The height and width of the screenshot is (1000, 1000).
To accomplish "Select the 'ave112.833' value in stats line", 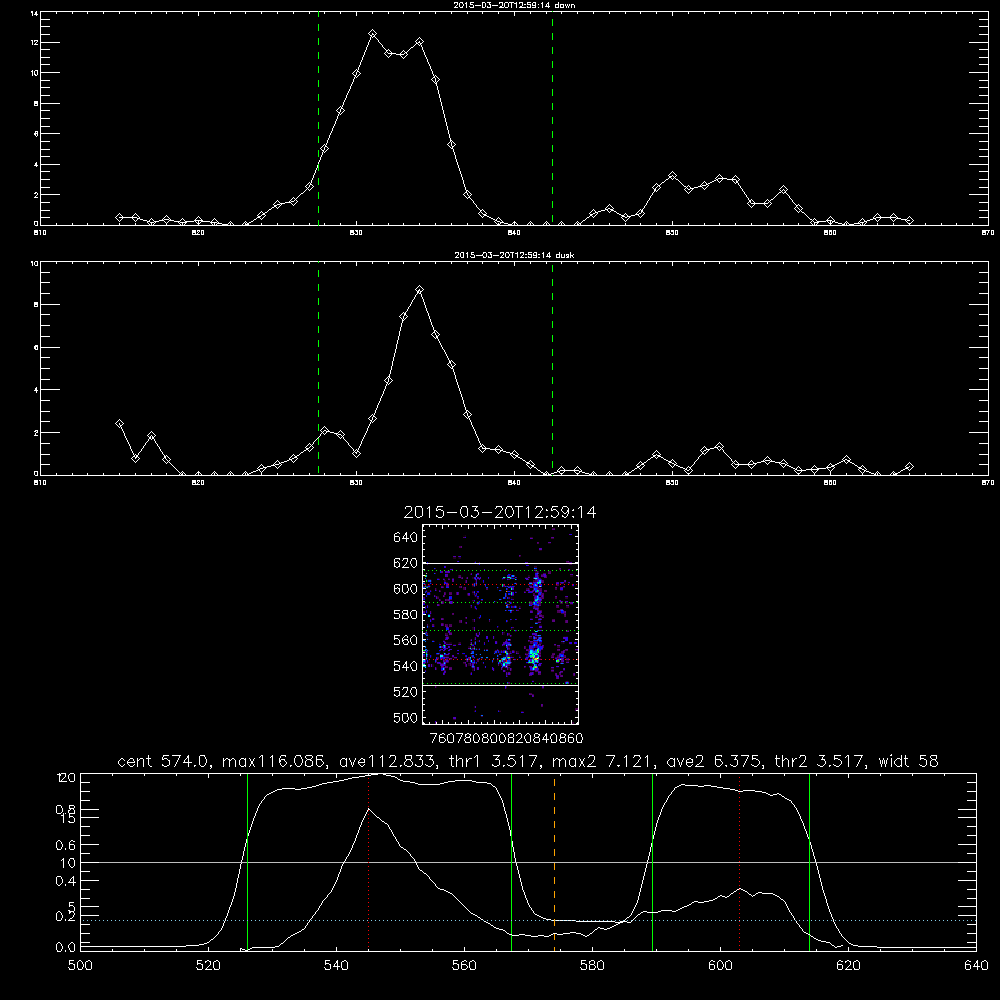I will click(x=390, y=761).
